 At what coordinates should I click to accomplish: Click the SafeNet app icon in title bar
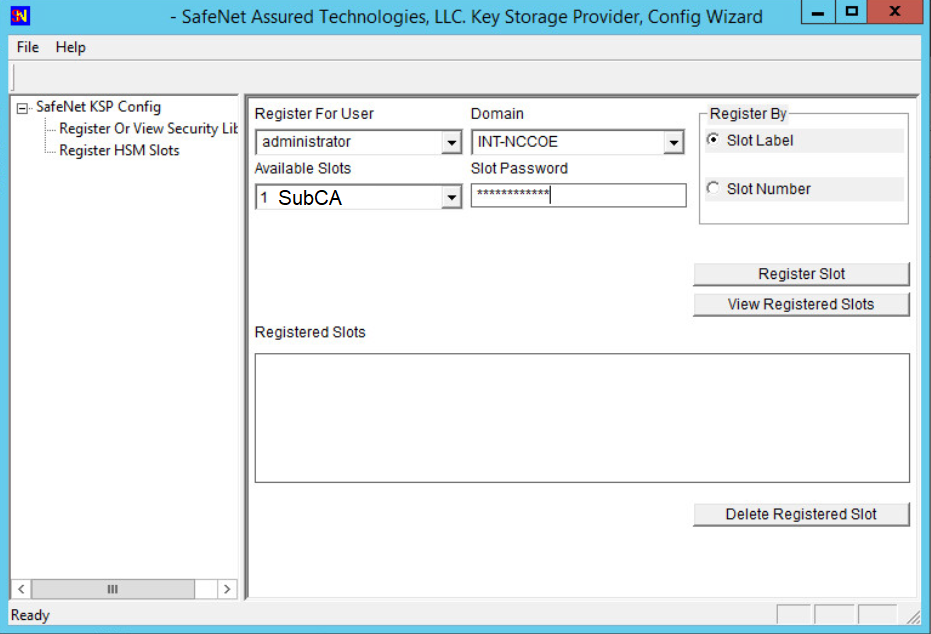[x=20, y=16]
